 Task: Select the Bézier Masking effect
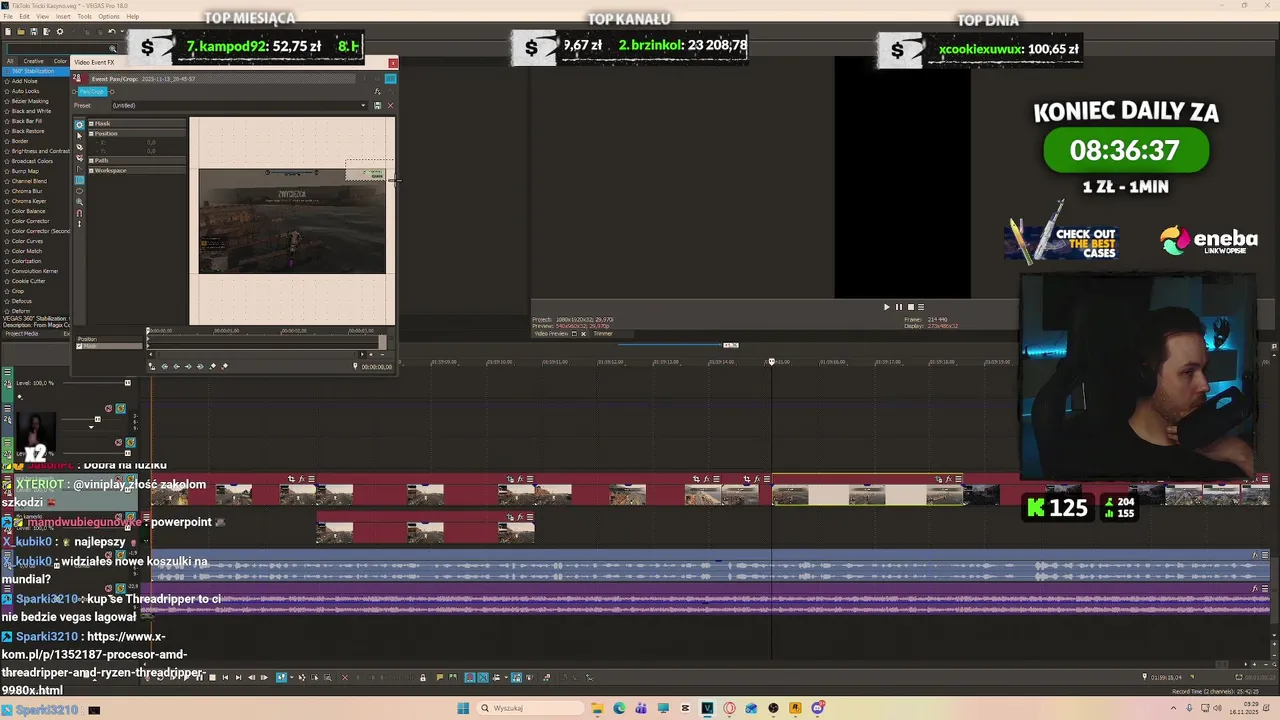pos(30,101)
